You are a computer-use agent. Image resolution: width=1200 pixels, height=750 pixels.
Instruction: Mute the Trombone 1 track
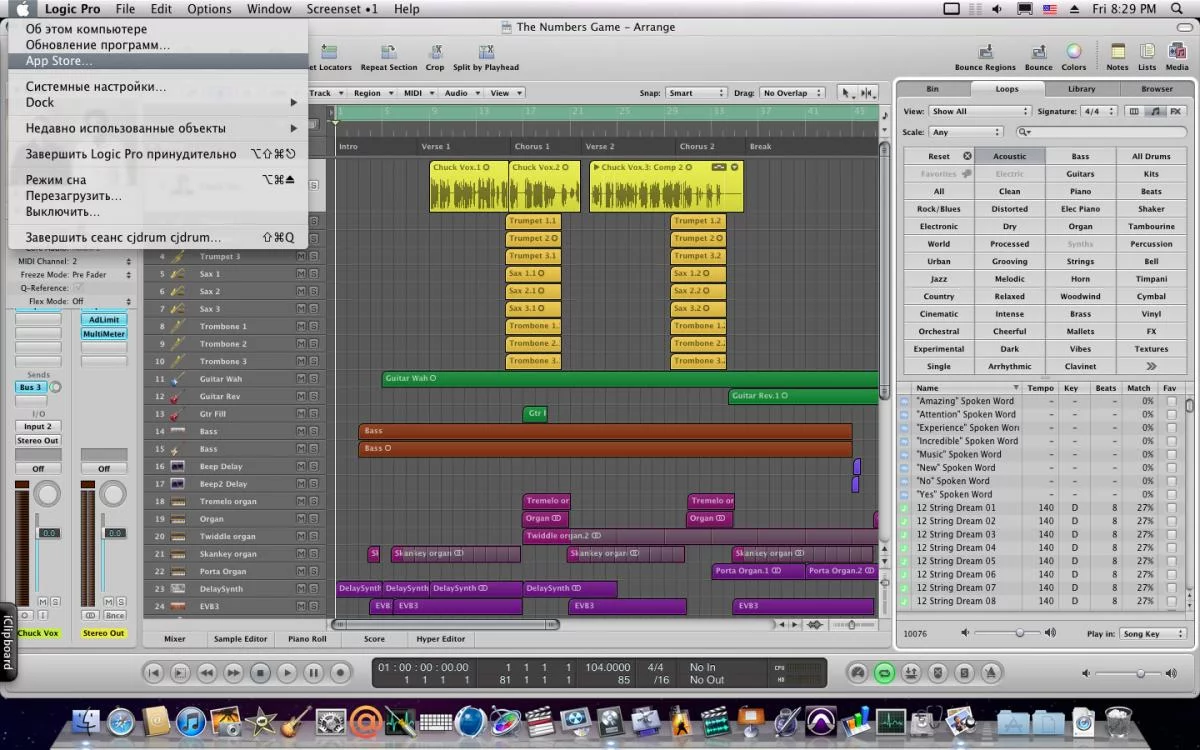point(300,326)
